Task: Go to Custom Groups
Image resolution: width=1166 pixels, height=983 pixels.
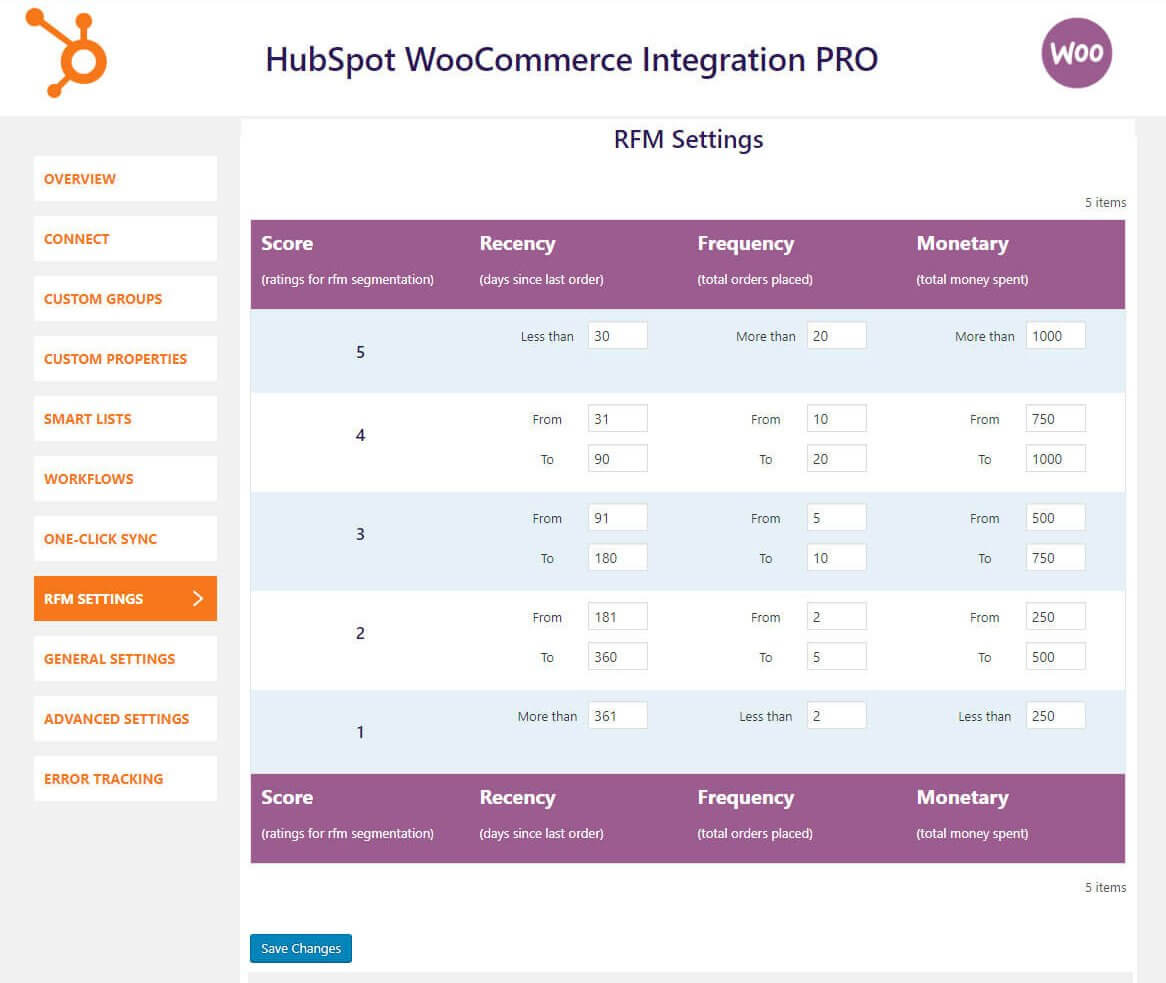Action: point(125,299)
